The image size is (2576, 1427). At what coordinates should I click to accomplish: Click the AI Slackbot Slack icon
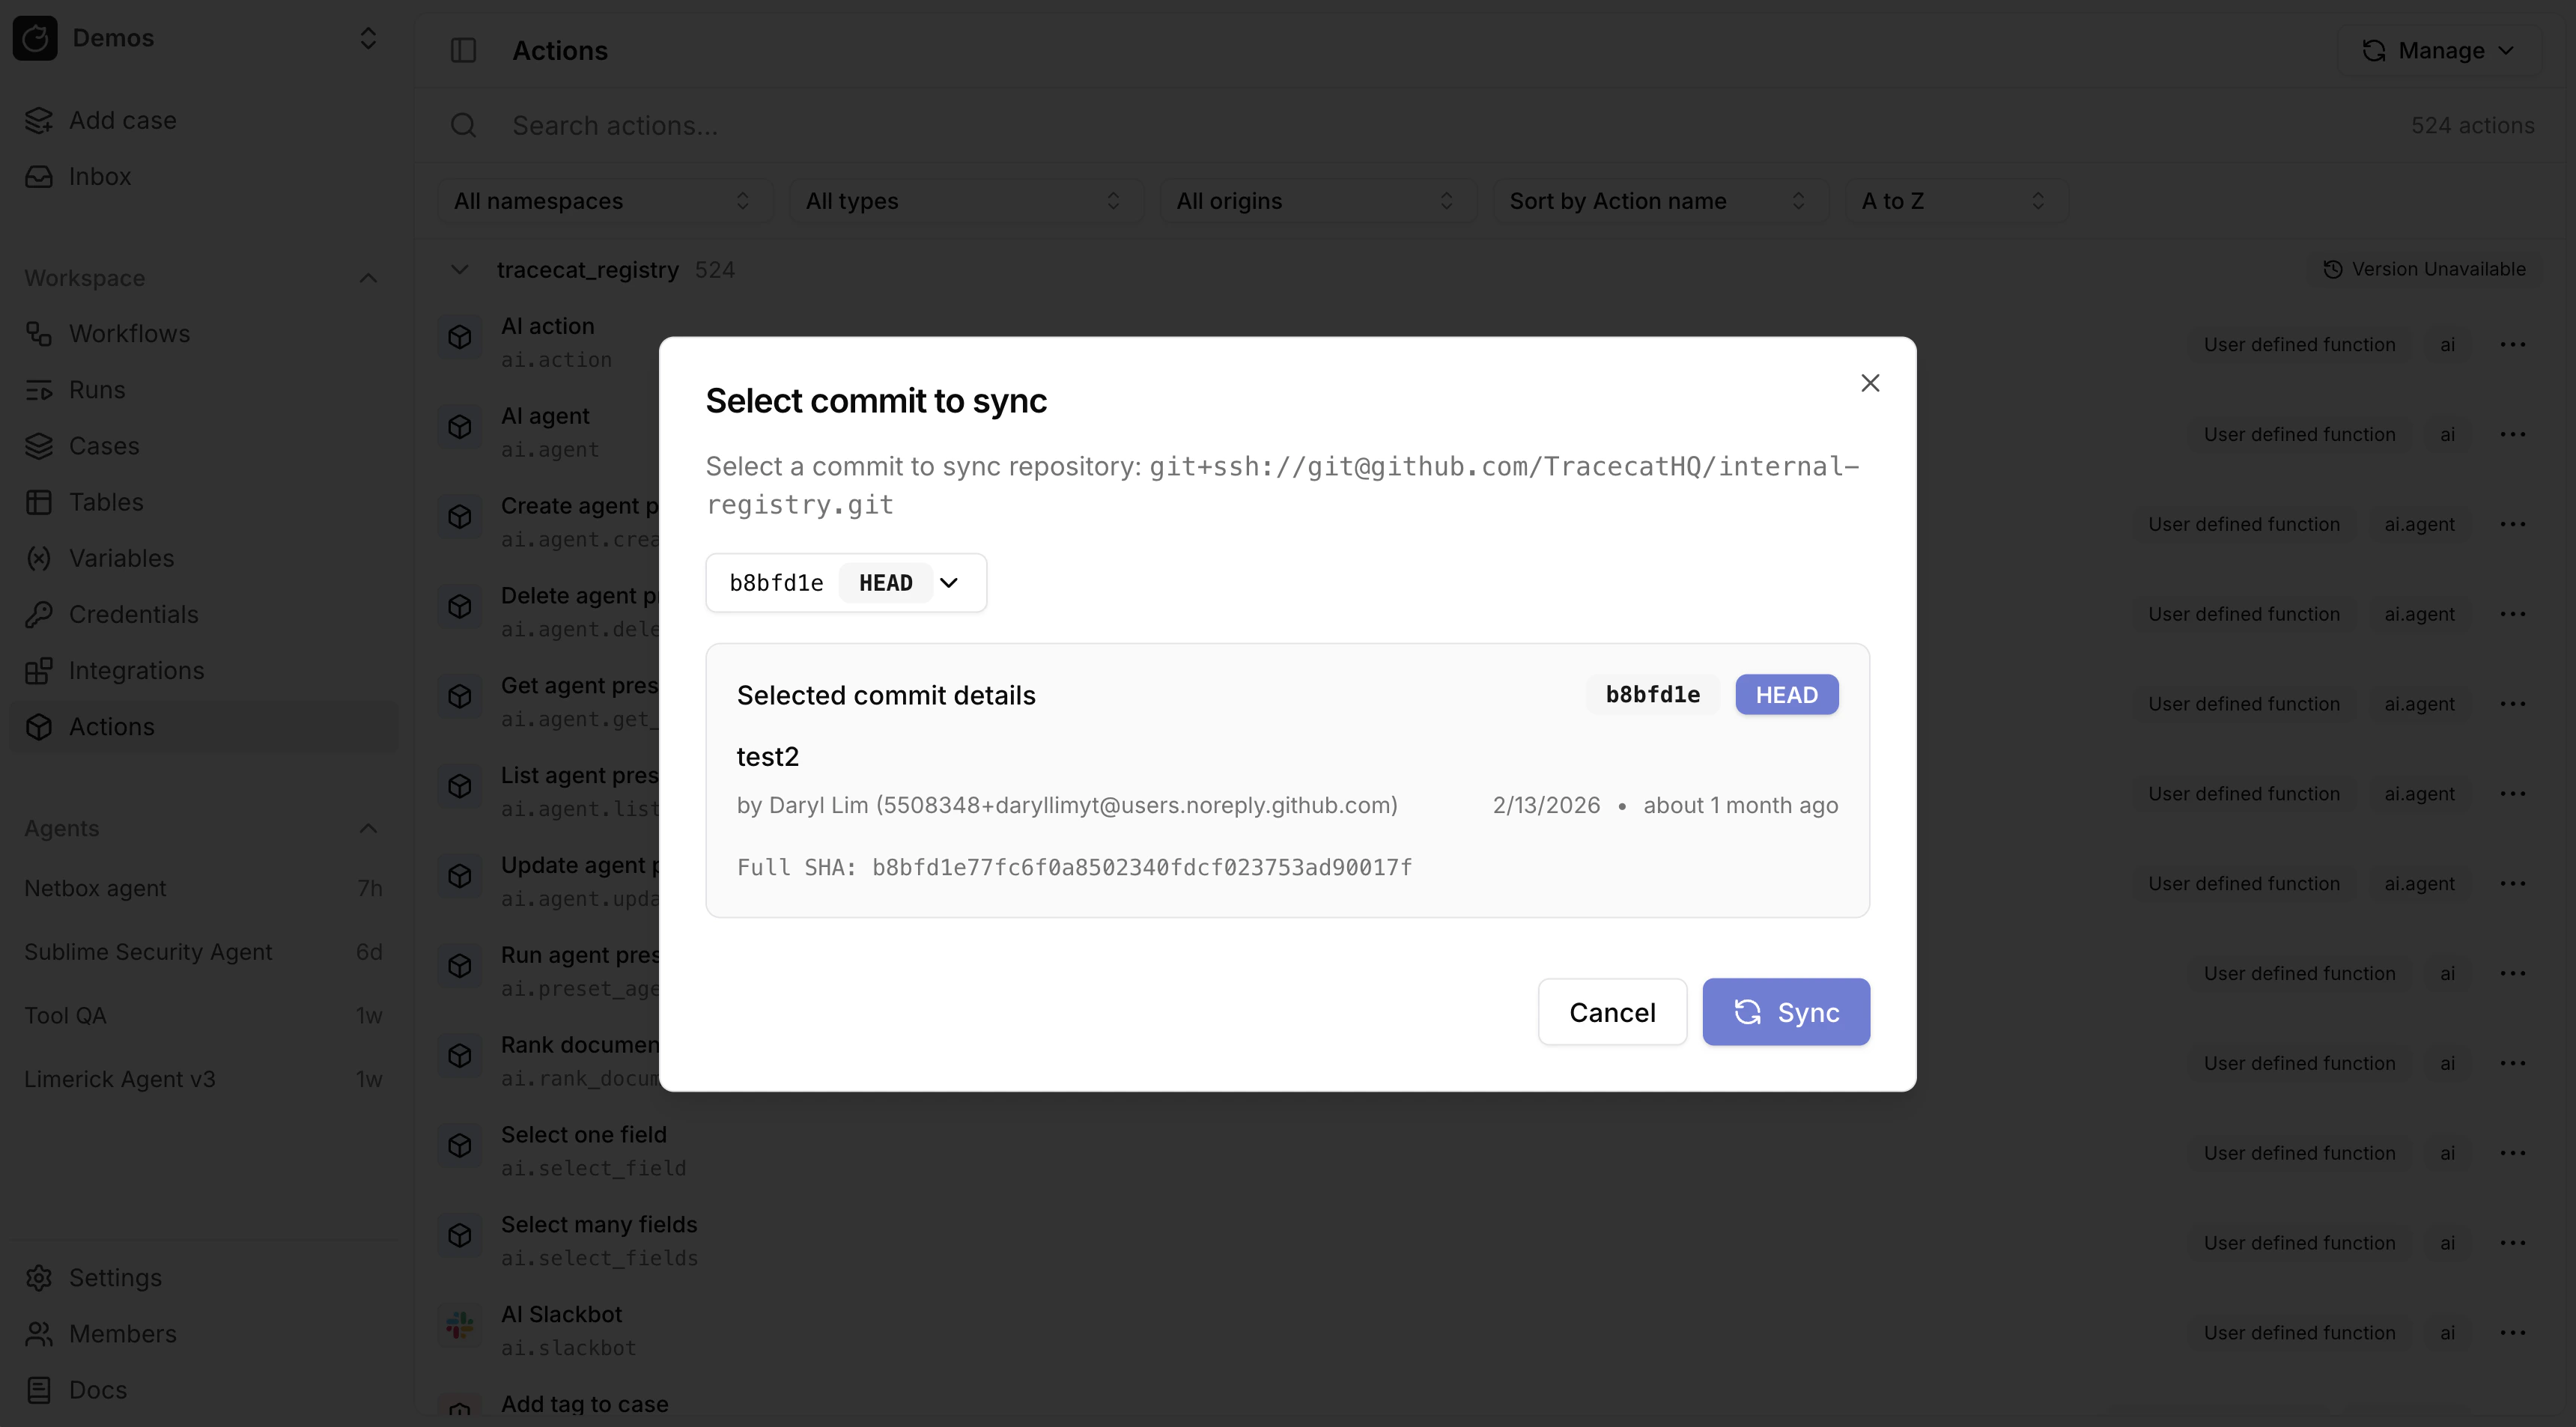tap(459, 1325)
